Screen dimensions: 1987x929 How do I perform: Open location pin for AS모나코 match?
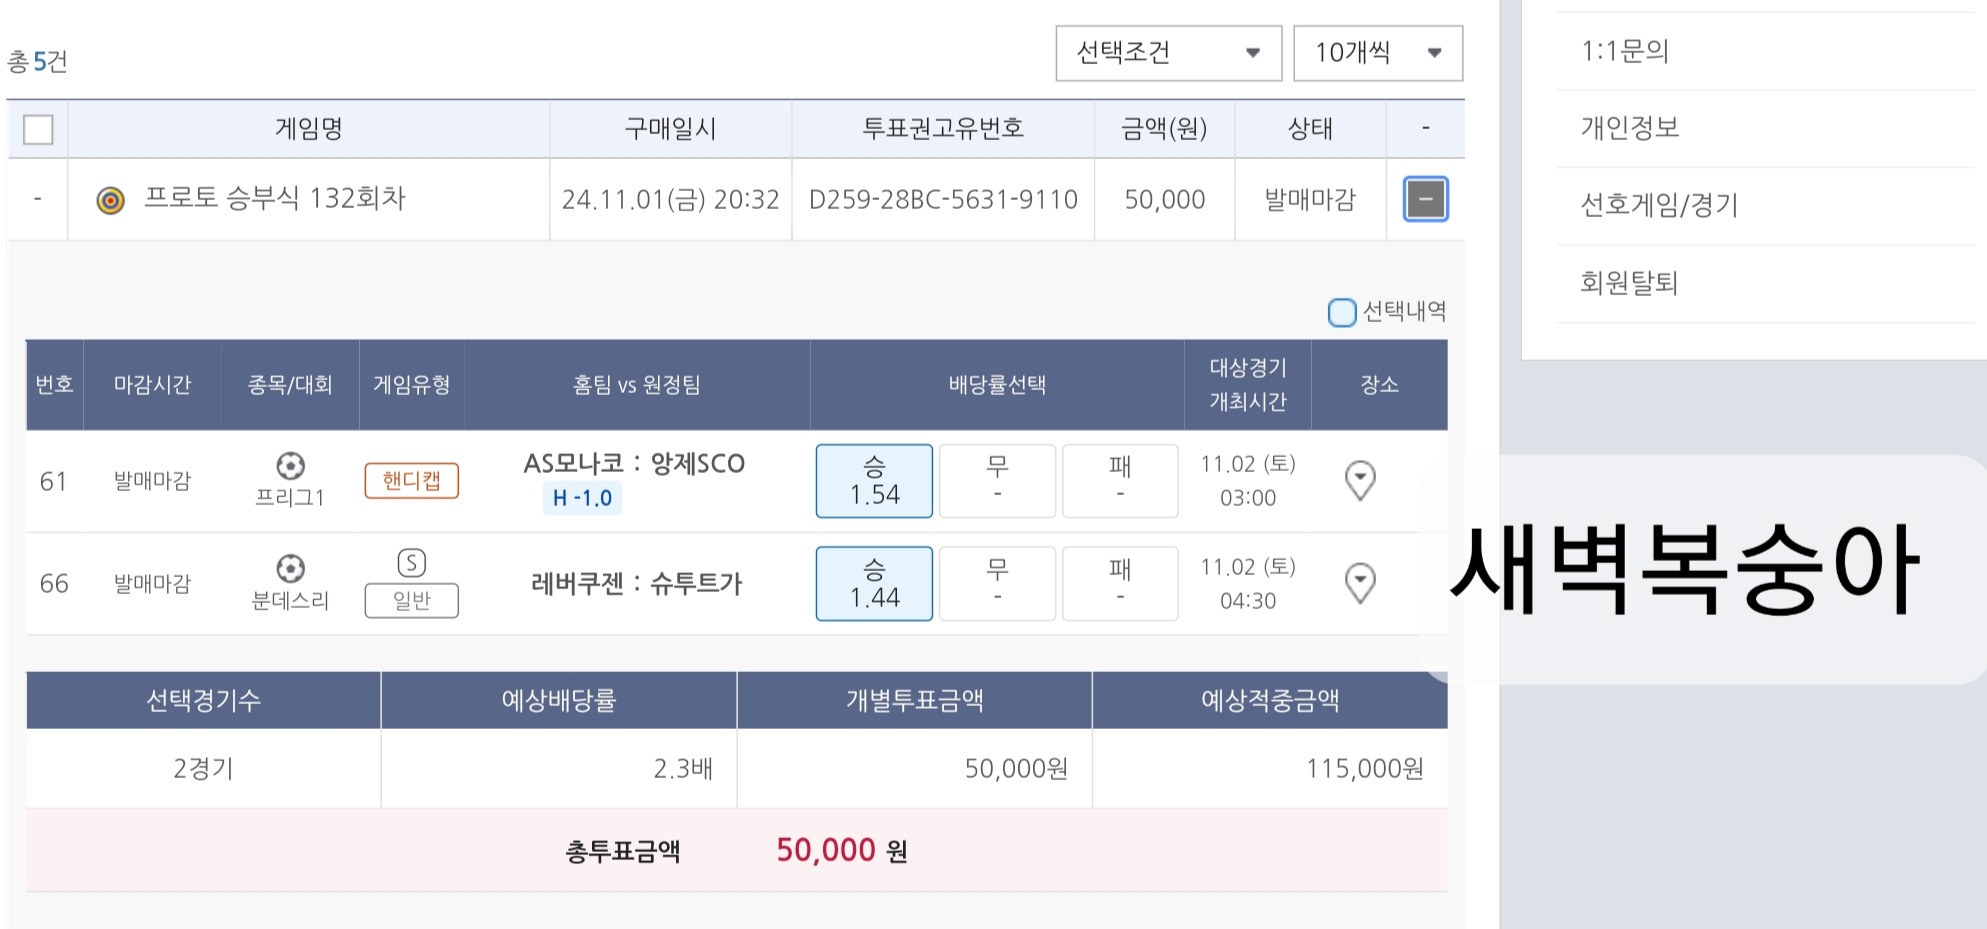tap(1359, 480)
